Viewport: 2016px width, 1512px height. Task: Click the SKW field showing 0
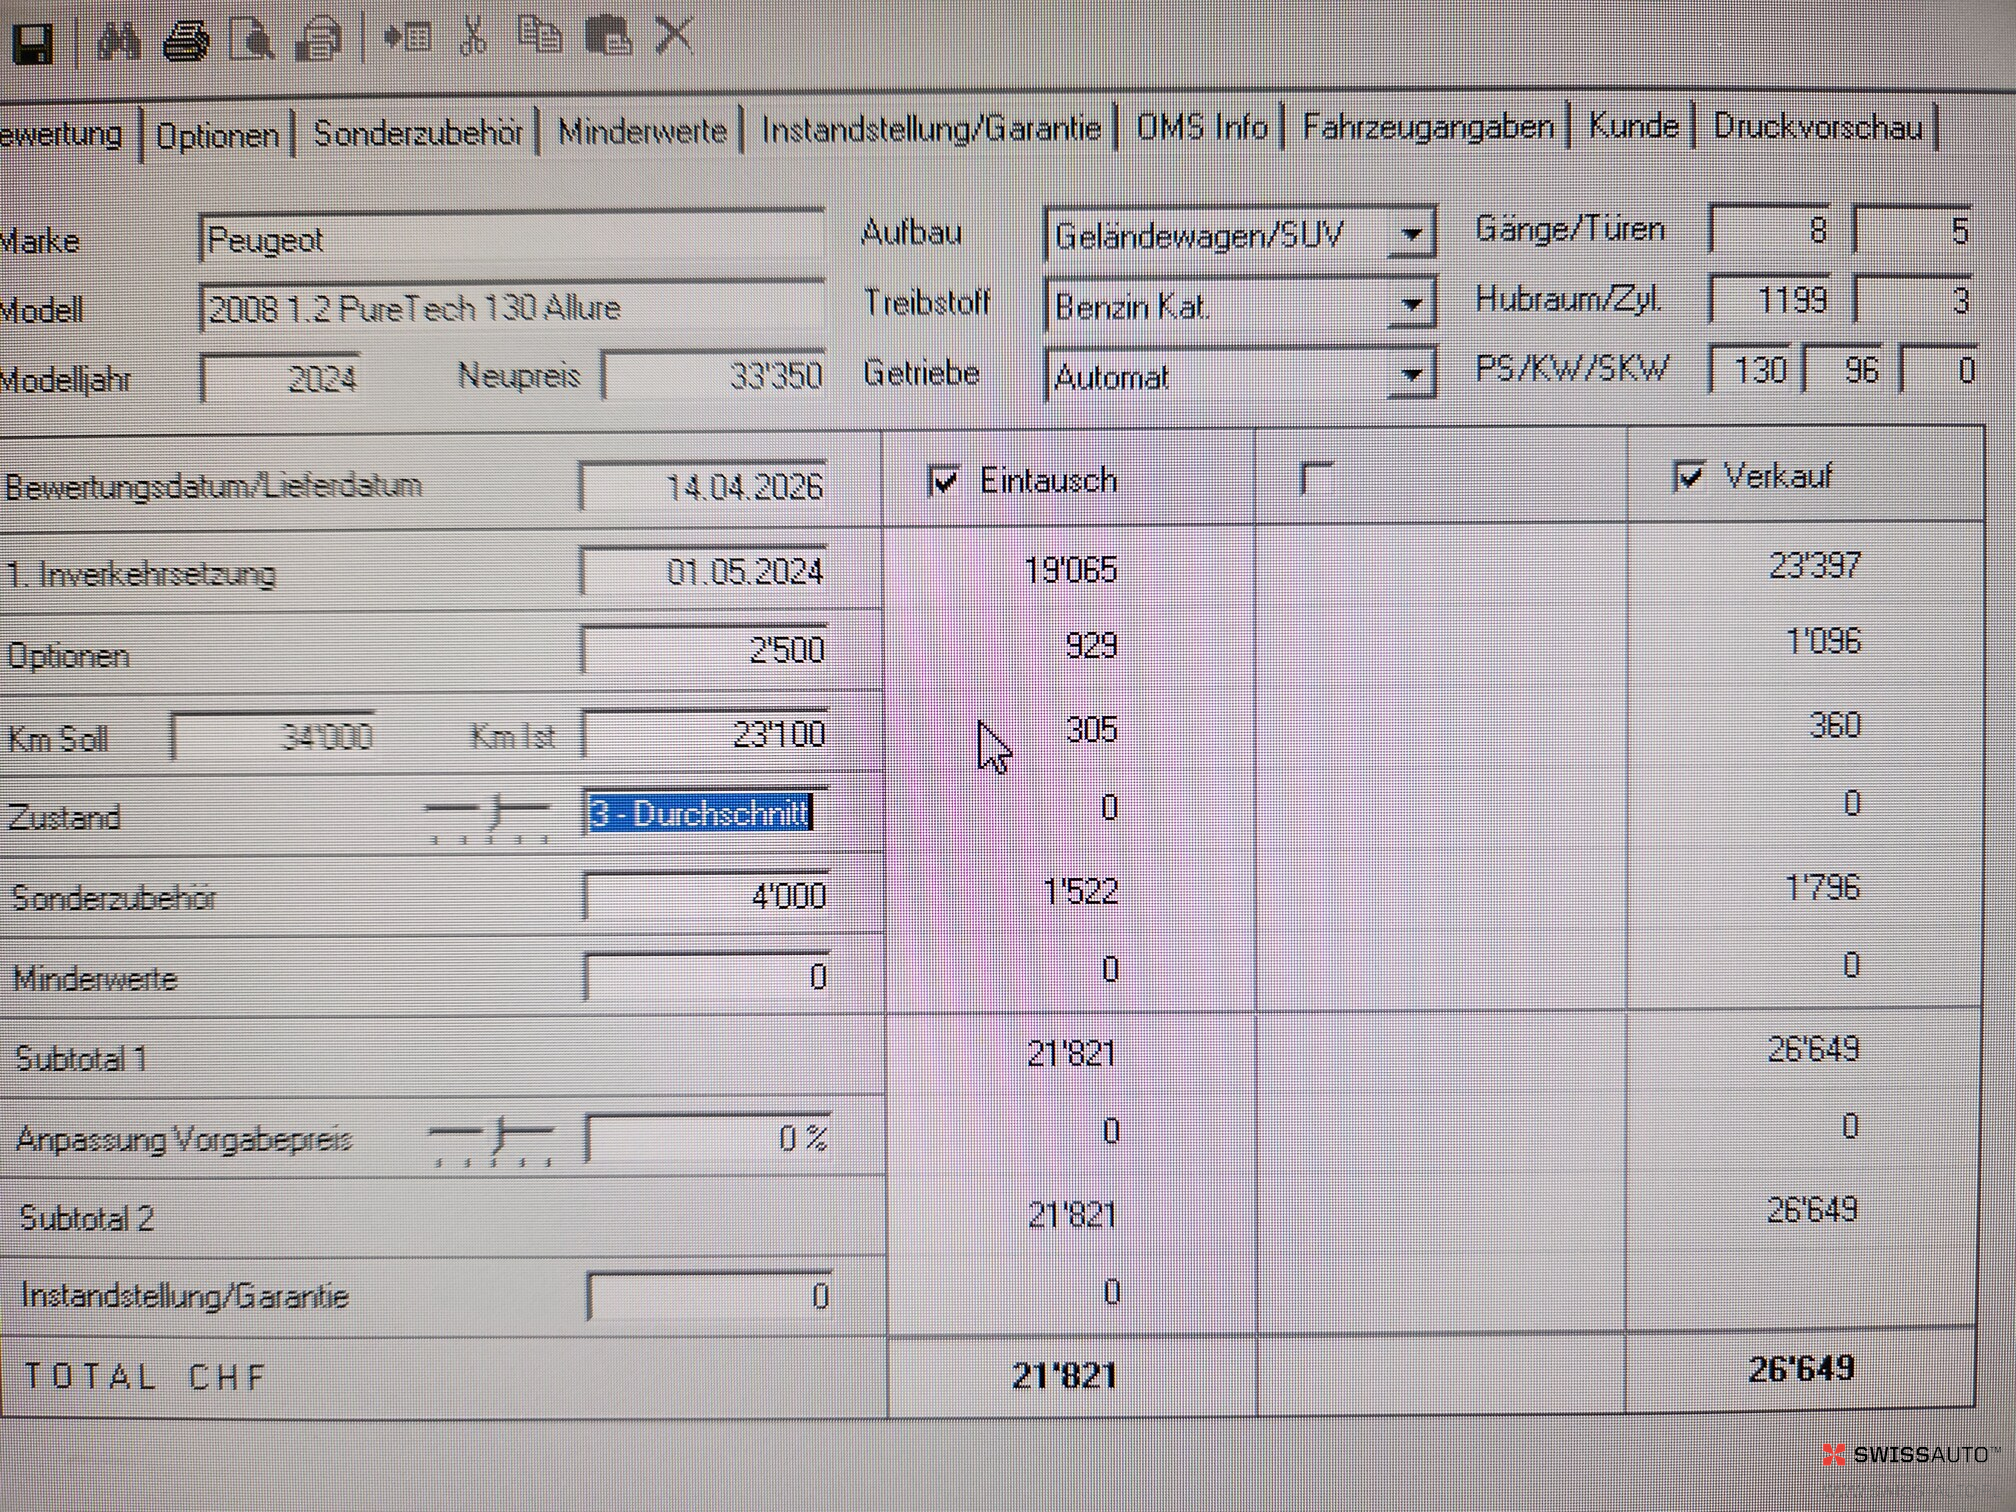pos(1940,370)
